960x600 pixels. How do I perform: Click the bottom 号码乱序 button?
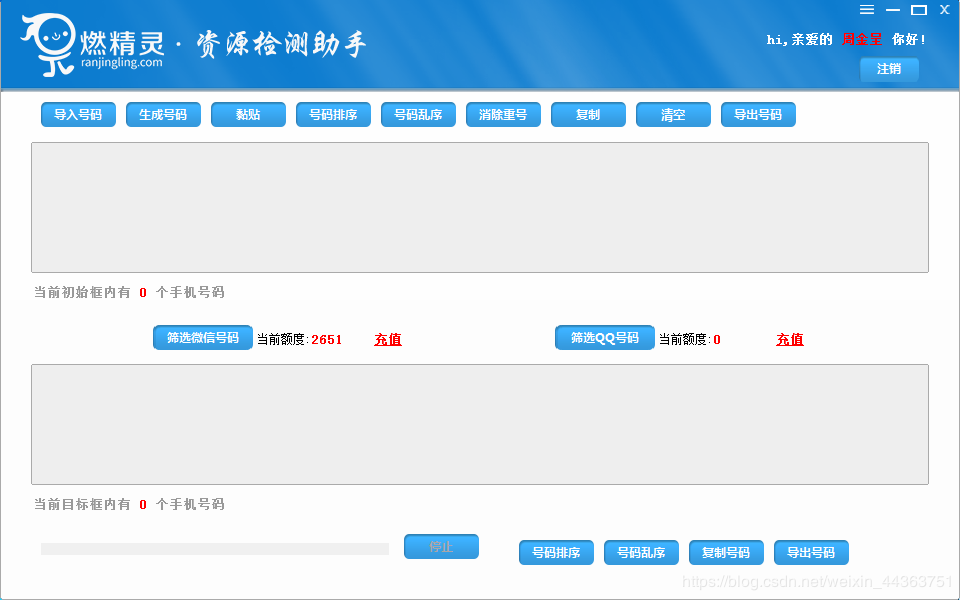(641, 552)
